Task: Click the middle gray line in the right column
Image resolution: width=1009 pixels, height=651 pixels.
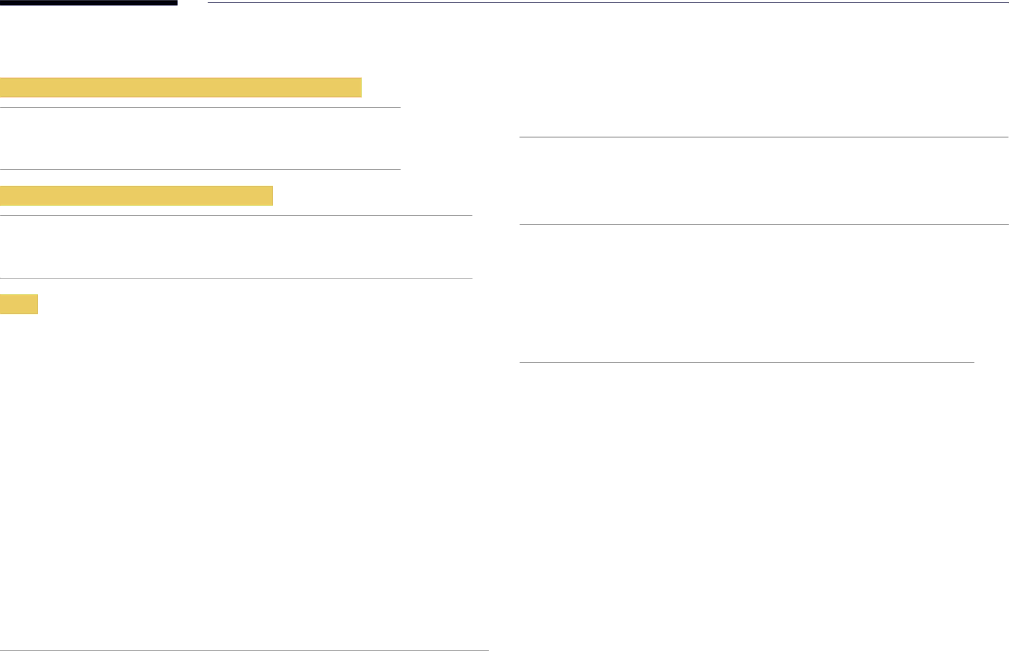Action: (764, 225)
